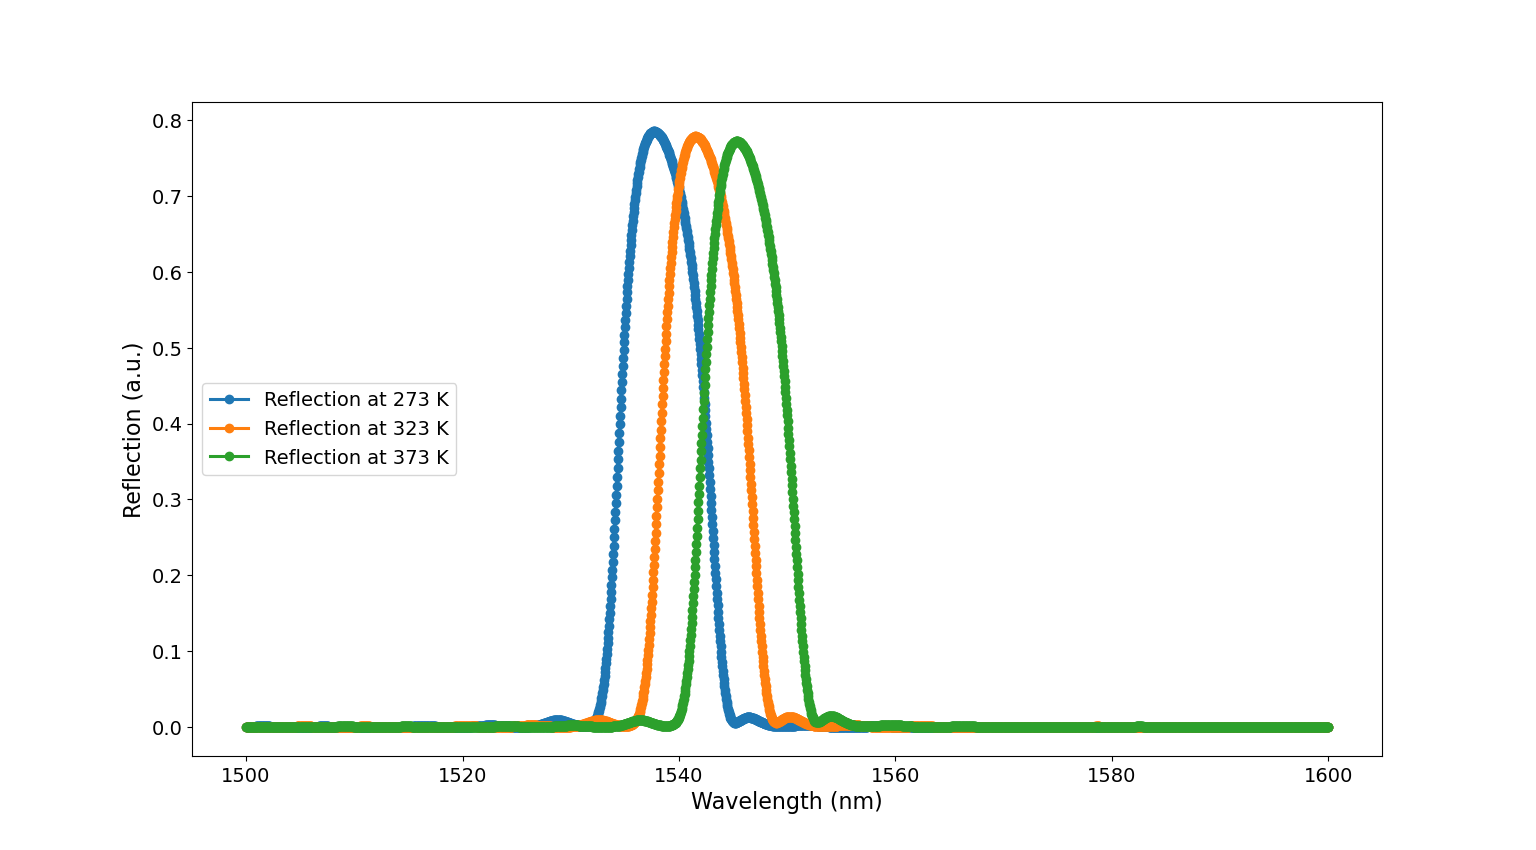Image resolution: width=1536 pixels, height=850 pixels.
Task: Click the orange legend marker for 323 K
Action: point(229,429)
